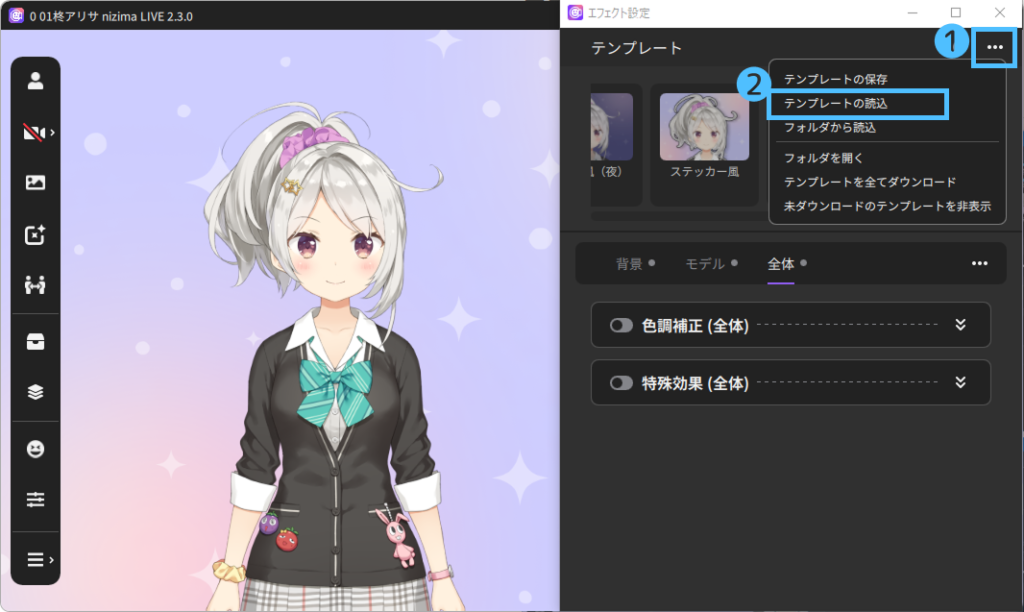This screenshot has height=612, width=1024.
Task: Open the parameter sliders sidebar icon
Action: (35, 500)
